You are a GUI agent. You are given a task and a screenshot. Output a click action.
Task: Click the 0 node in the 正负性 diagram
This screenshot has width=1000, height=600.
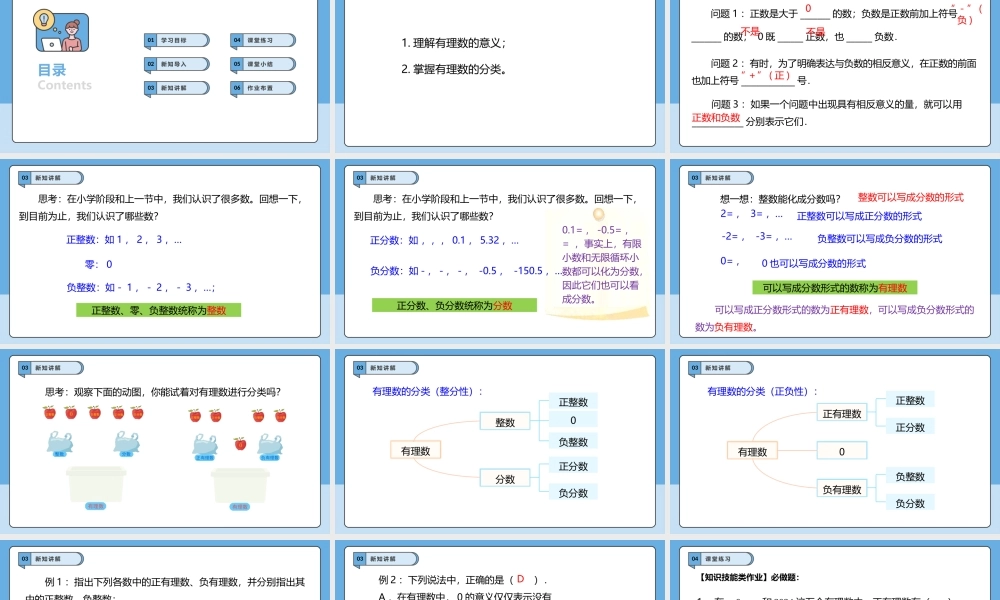tap(842, 451)
